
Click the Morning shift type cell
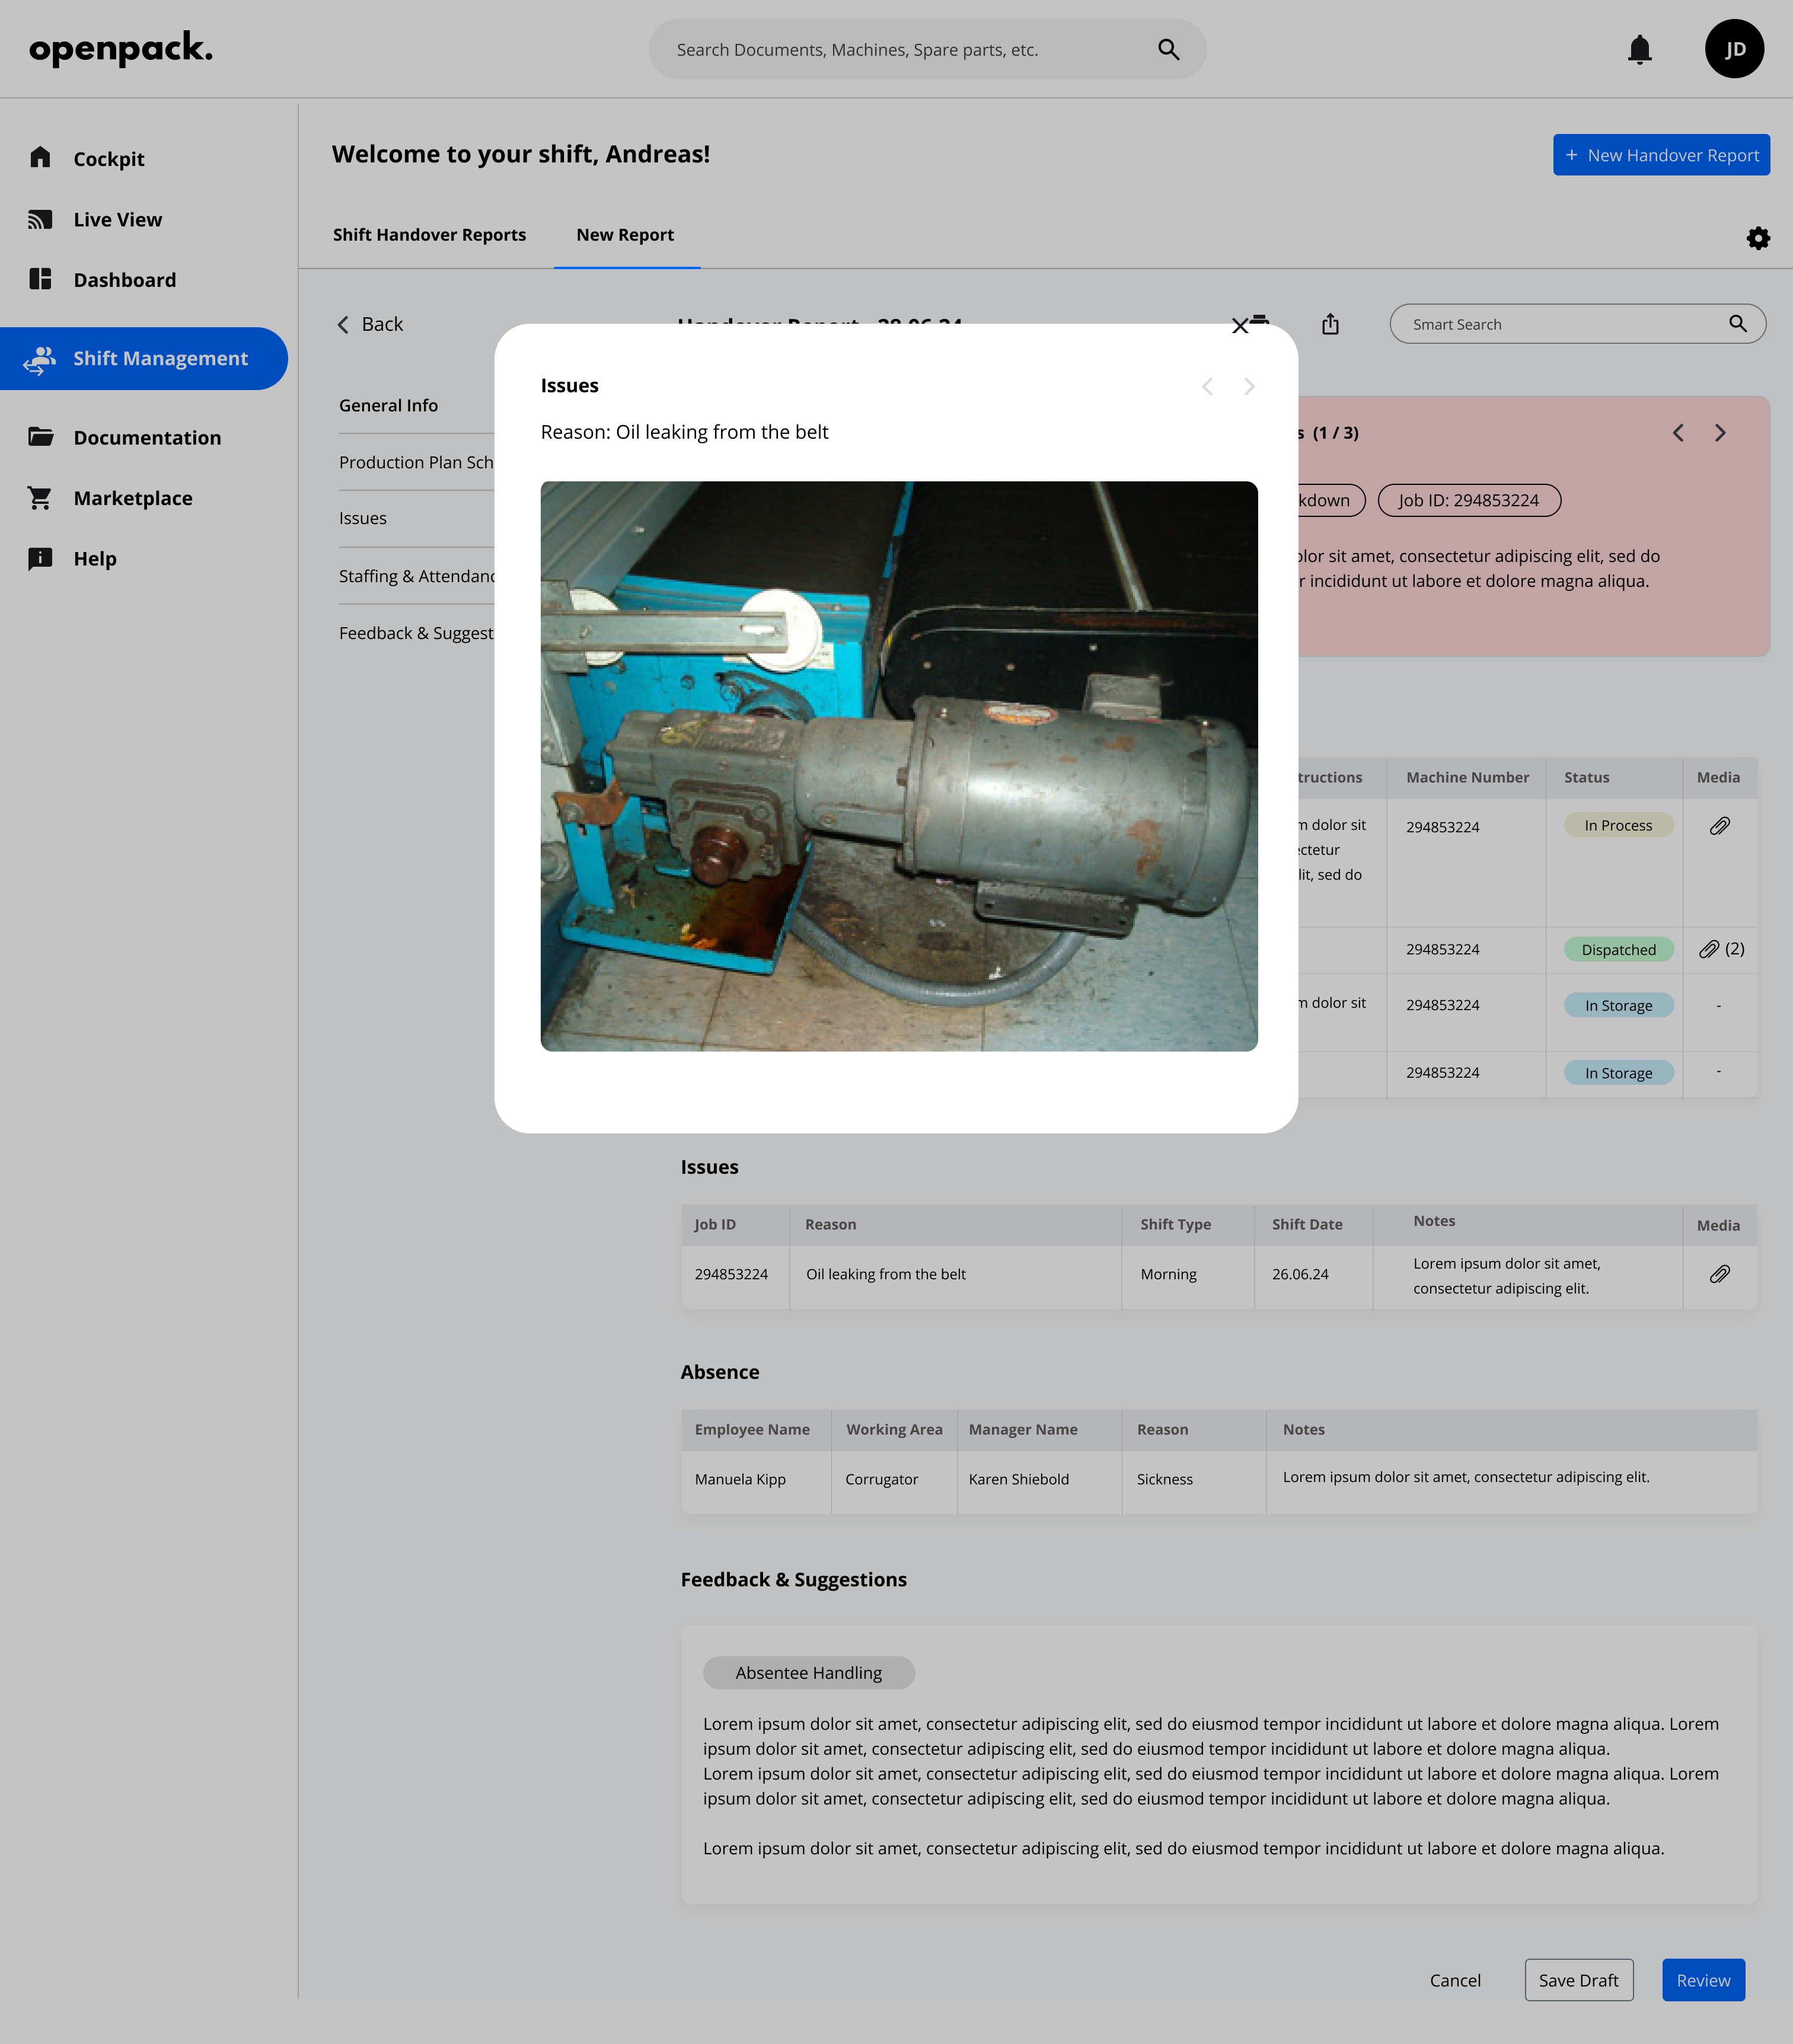pyautogui.click(x=1168, y=1274)
